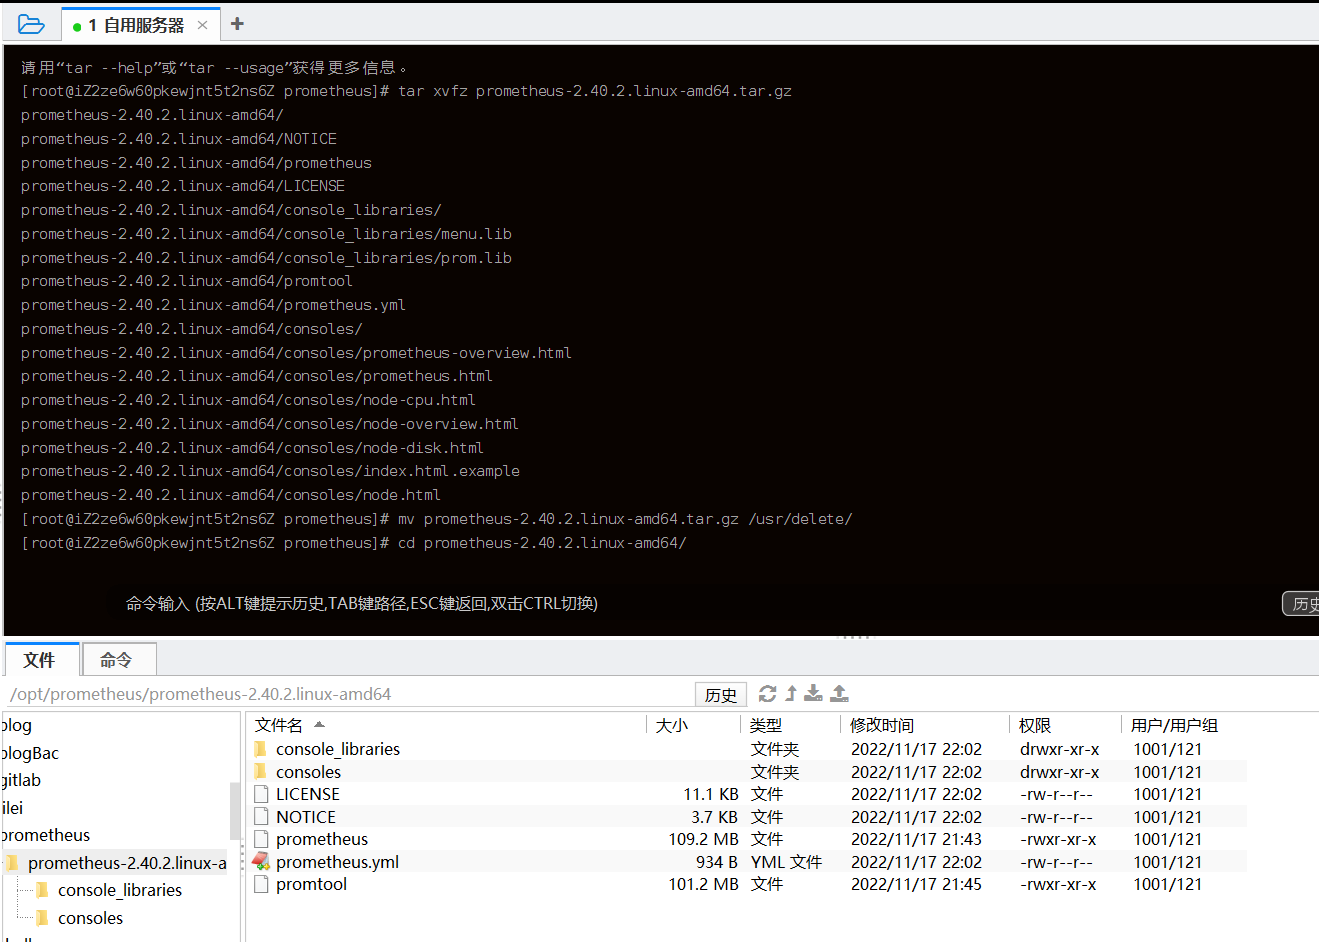Select the prometheus.yml file name

(x=337, y=862)
